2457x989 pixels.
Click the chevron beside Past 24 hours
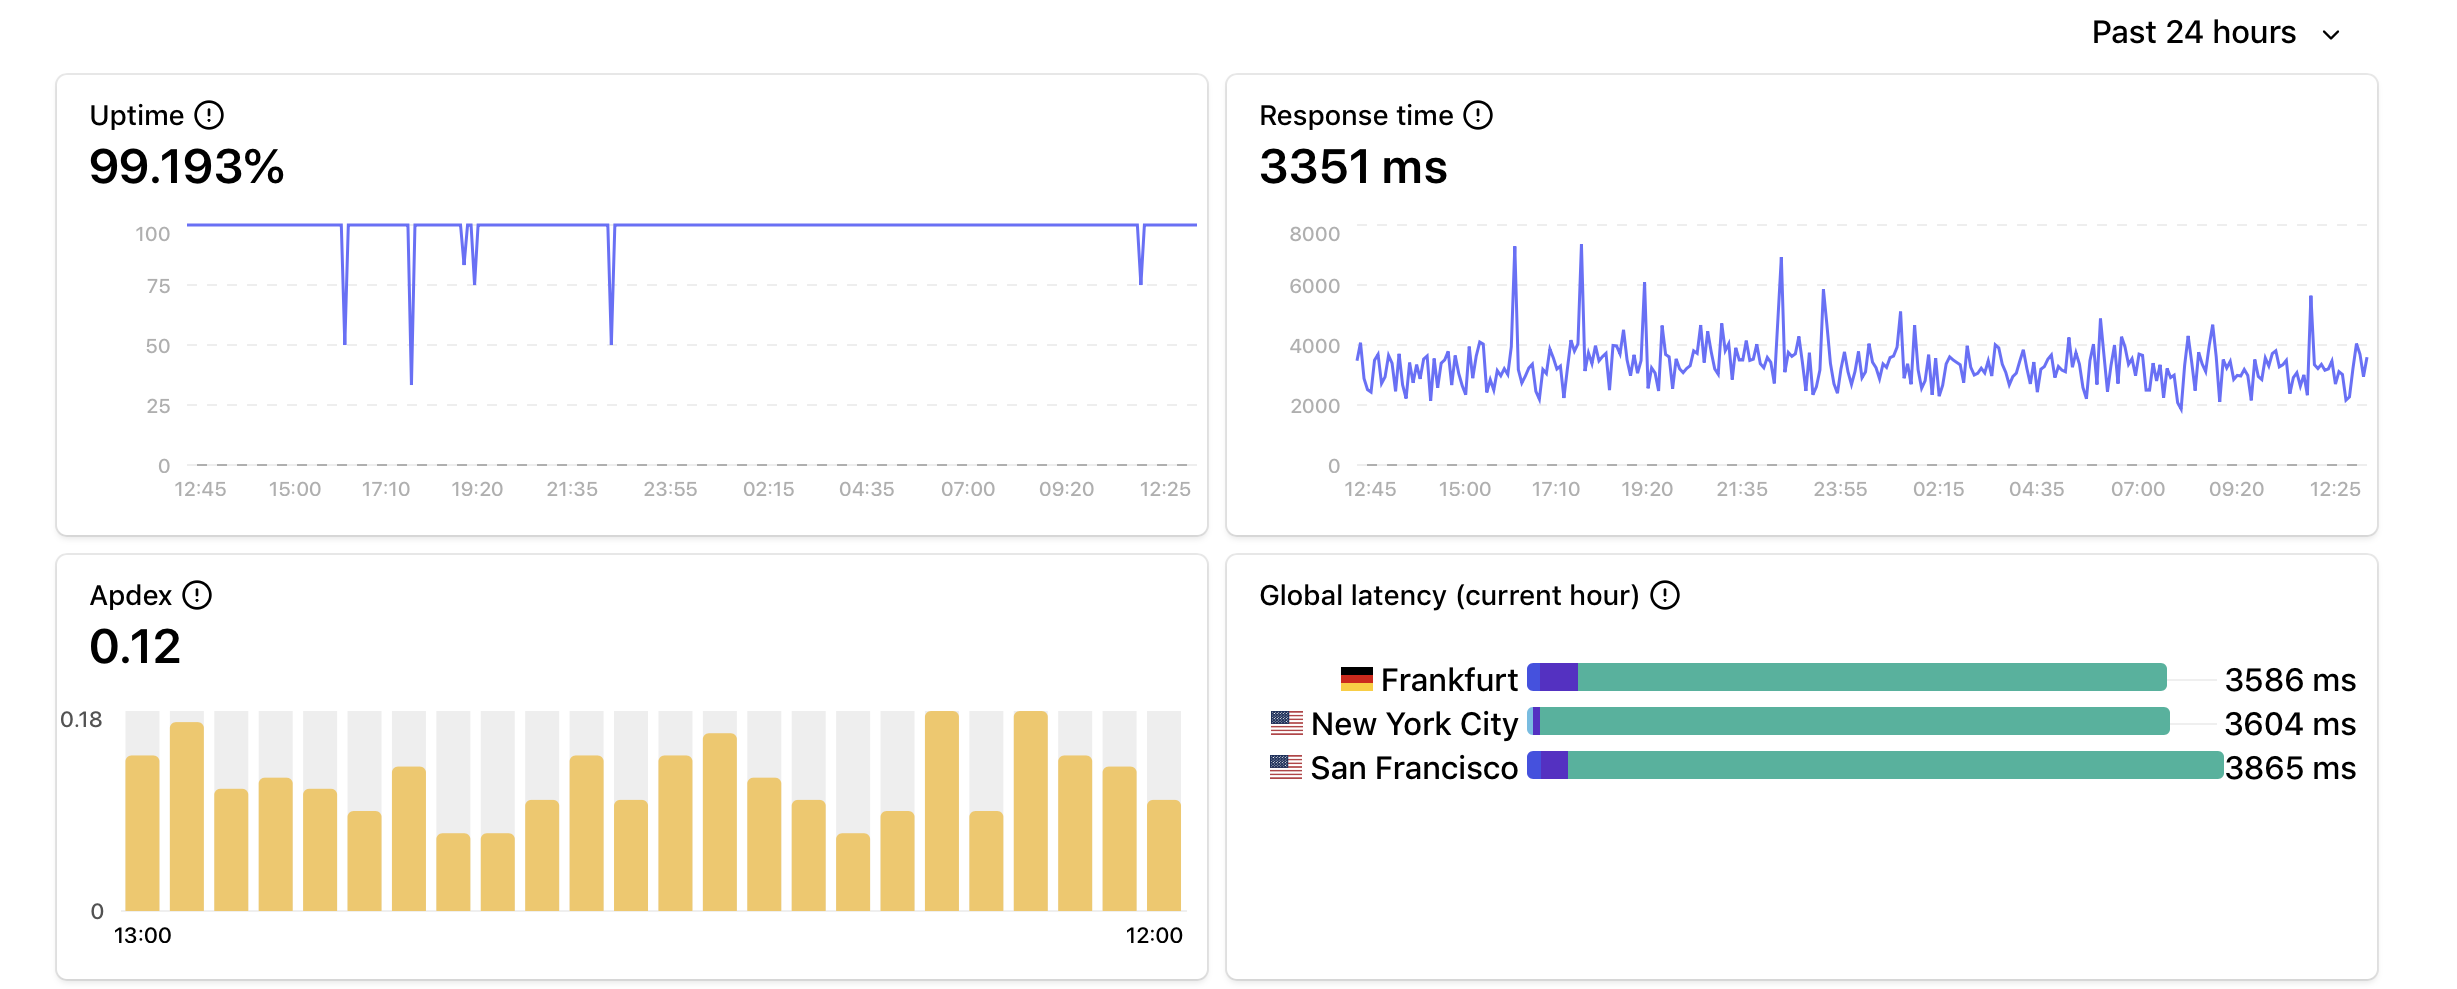pyautogui.click(x=2331, y=35)
